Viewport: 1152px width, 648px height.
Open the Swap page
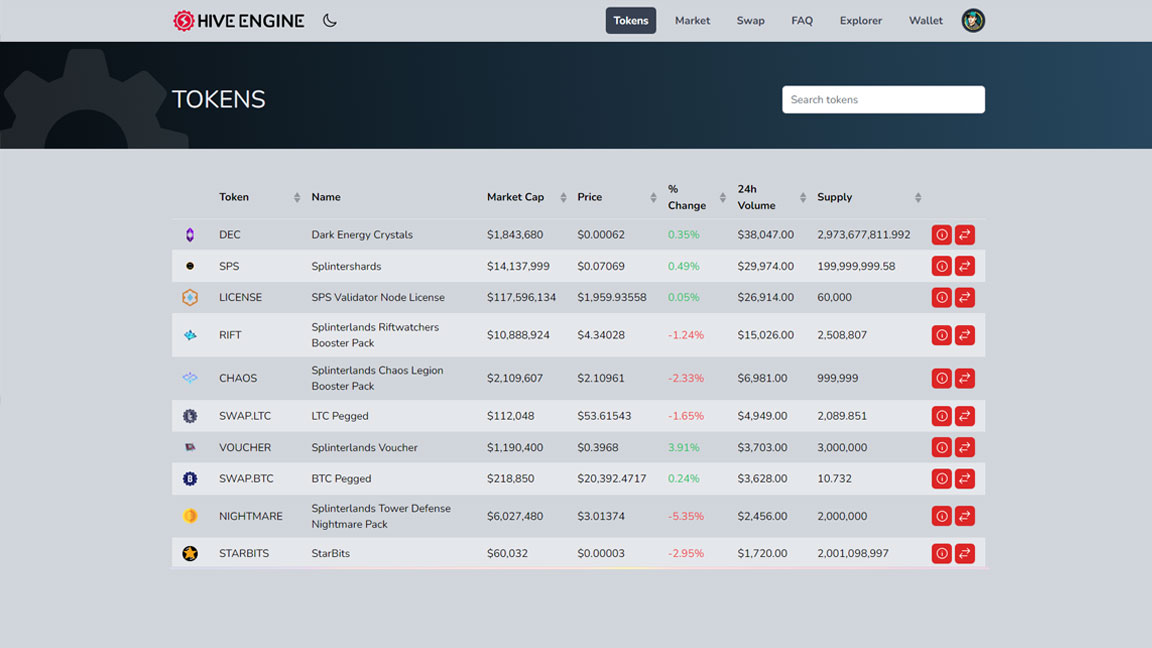click(x=750, y=21)
